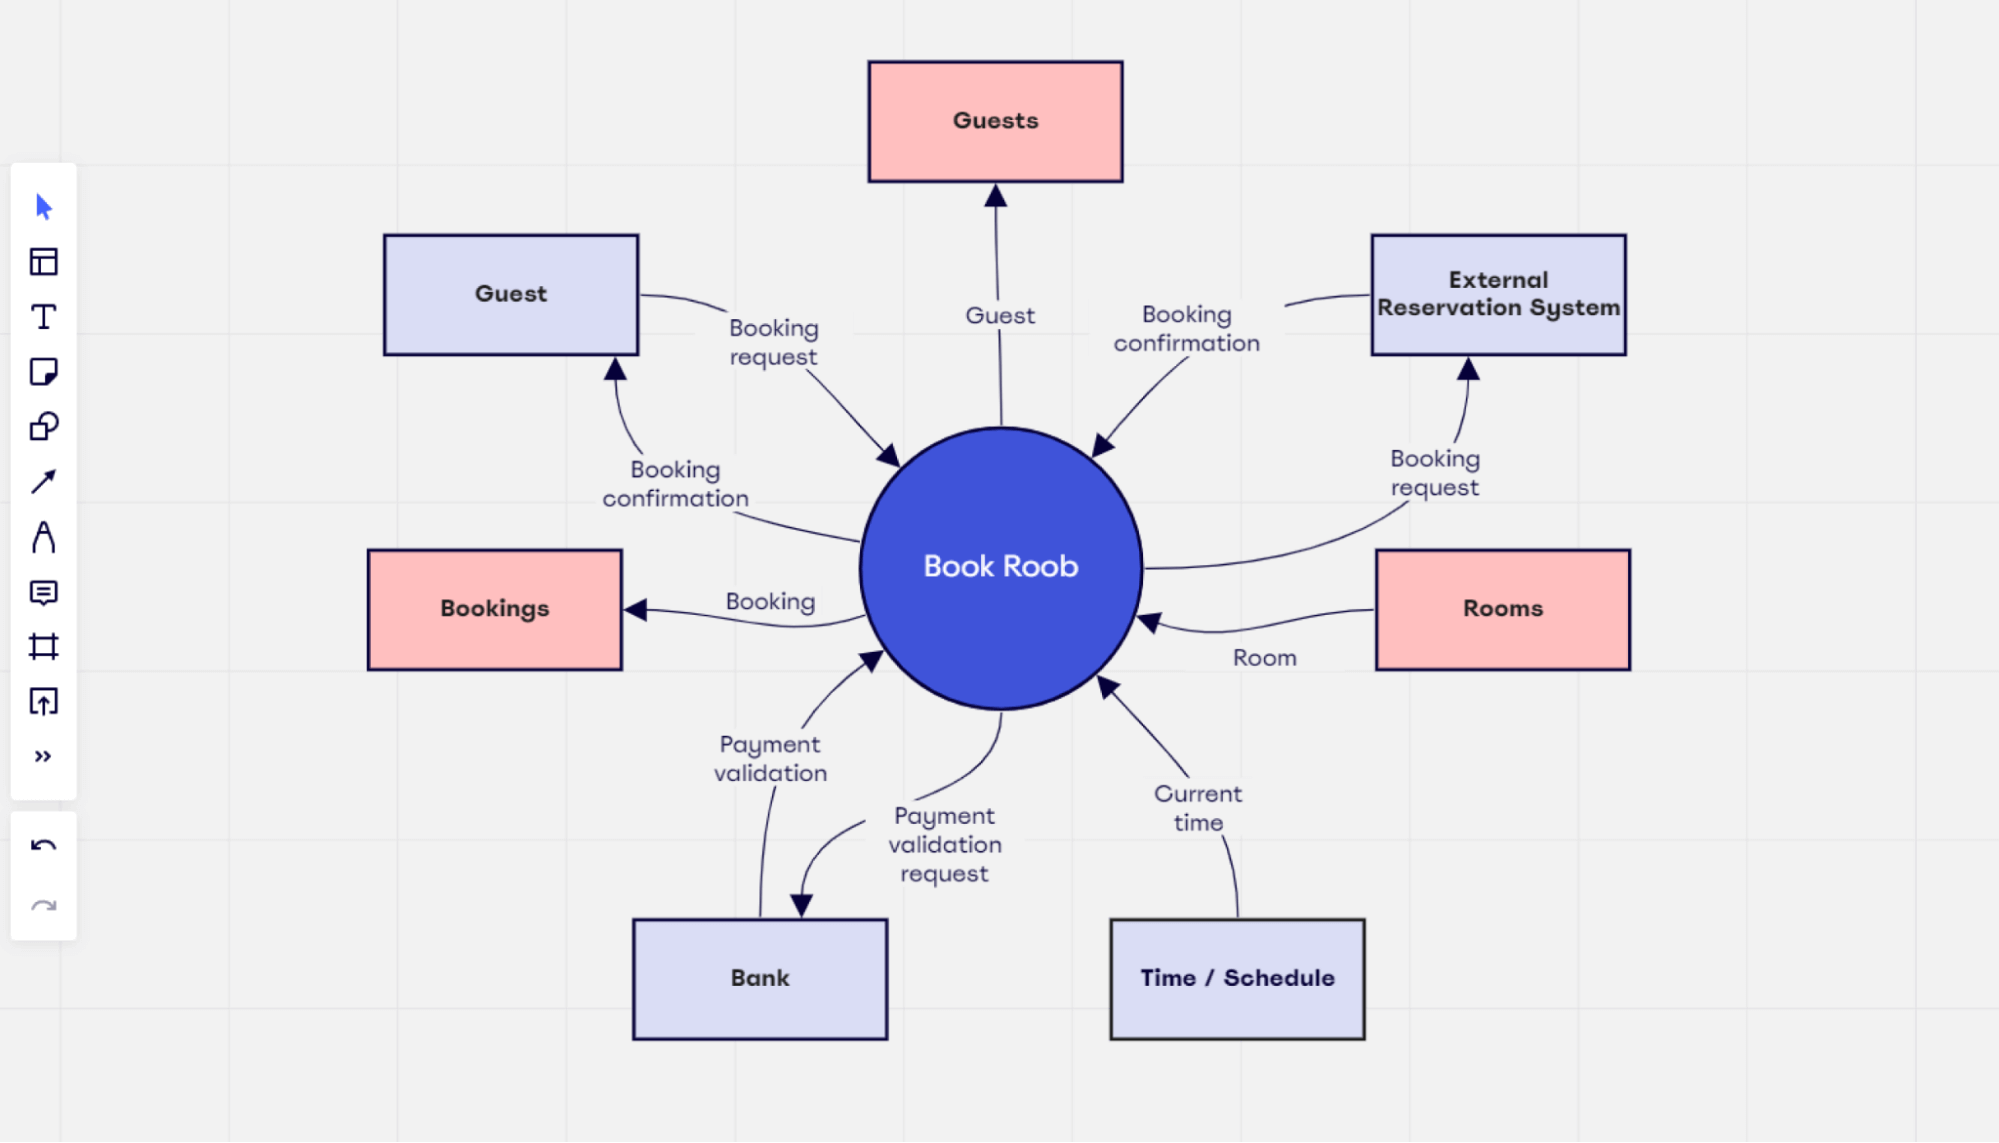1999x1143 pixels.
Task: Select the text tool
Action: [x=43, y=317]
